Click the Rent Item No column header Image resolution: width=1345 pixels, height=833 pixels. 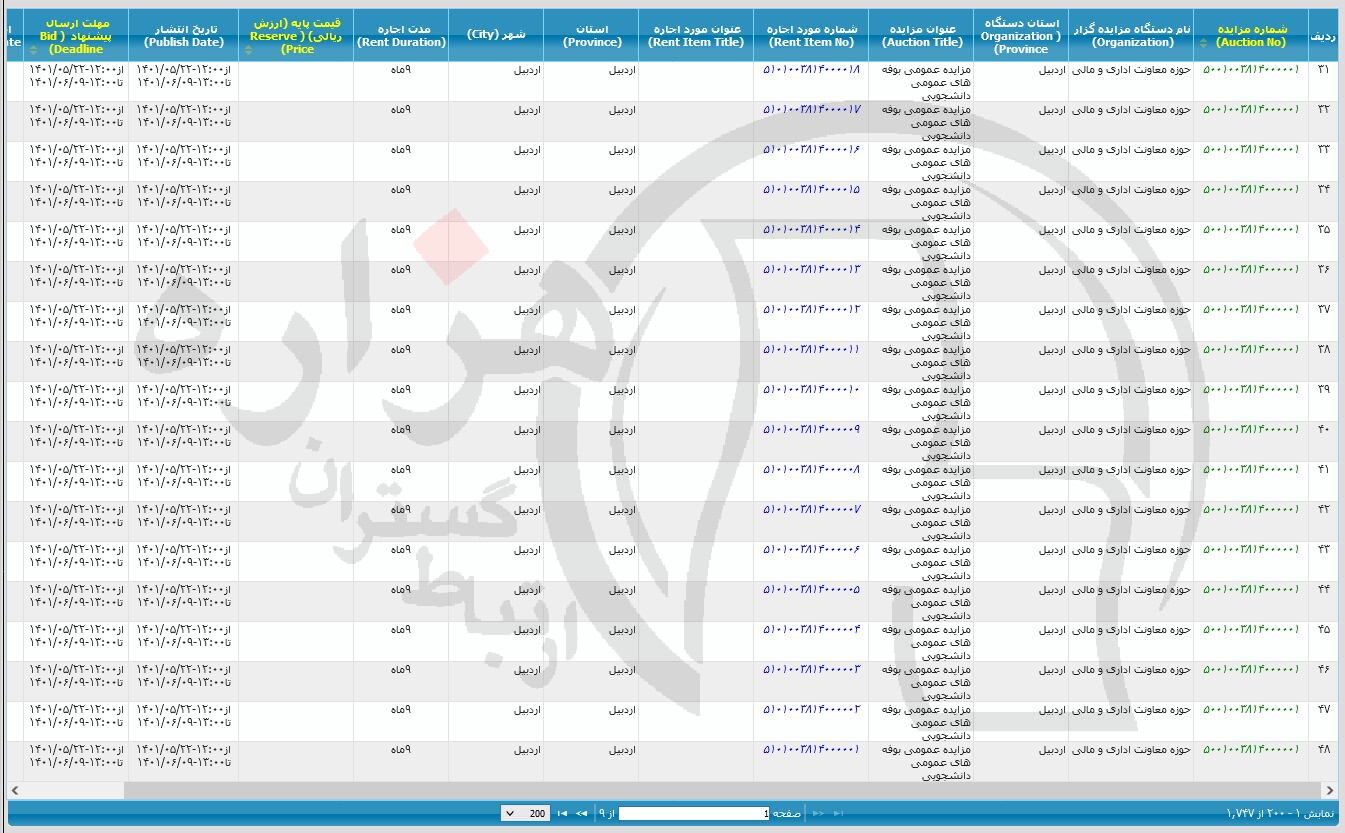pyautogui.click(x=811, y=35)
